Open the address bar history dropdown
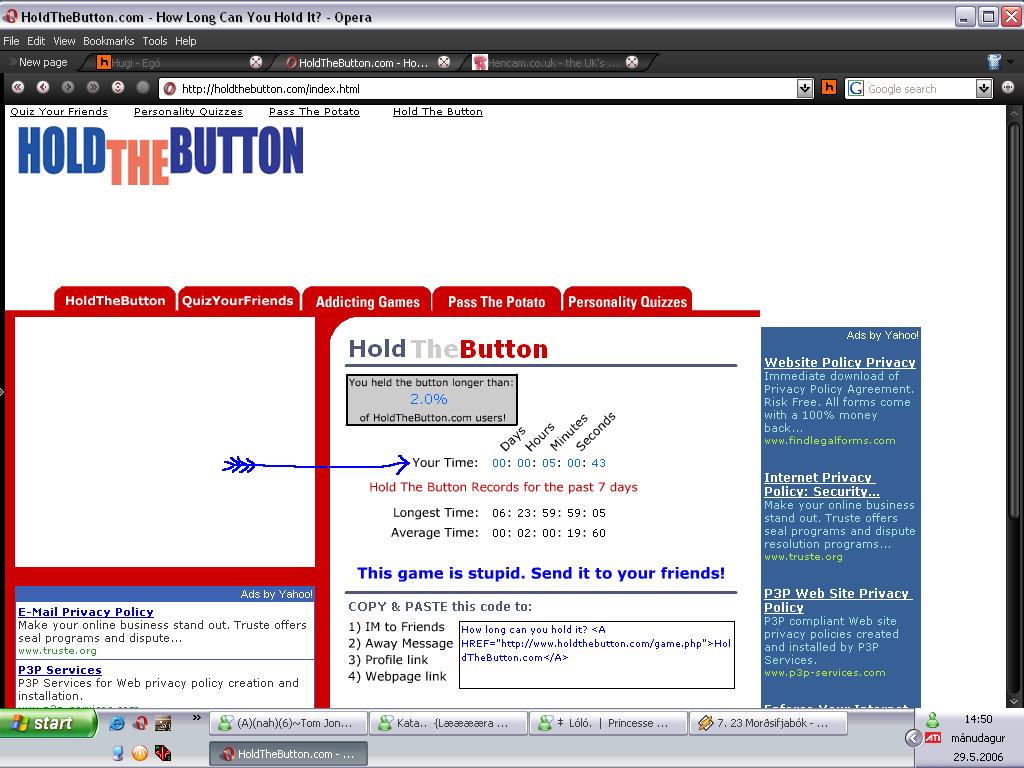Screen dimensions: 1024x768 coord(805,88)
